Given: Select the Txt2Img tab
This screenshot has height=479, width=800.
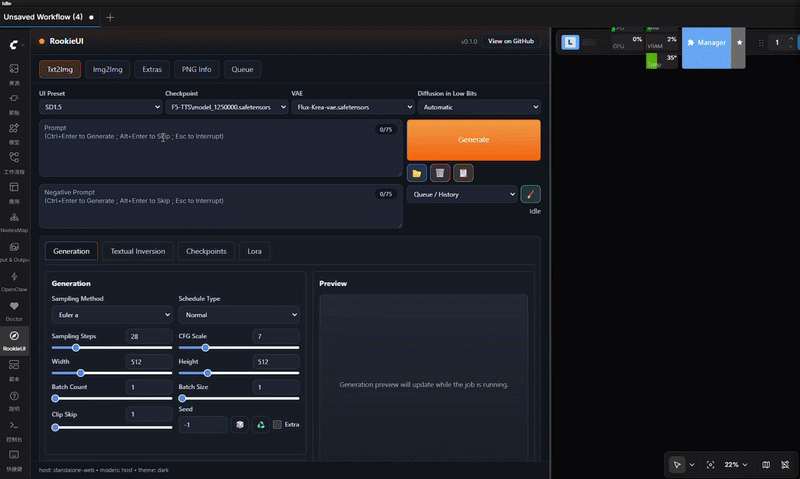Looking at the screenshot, I should click(60, 69).
